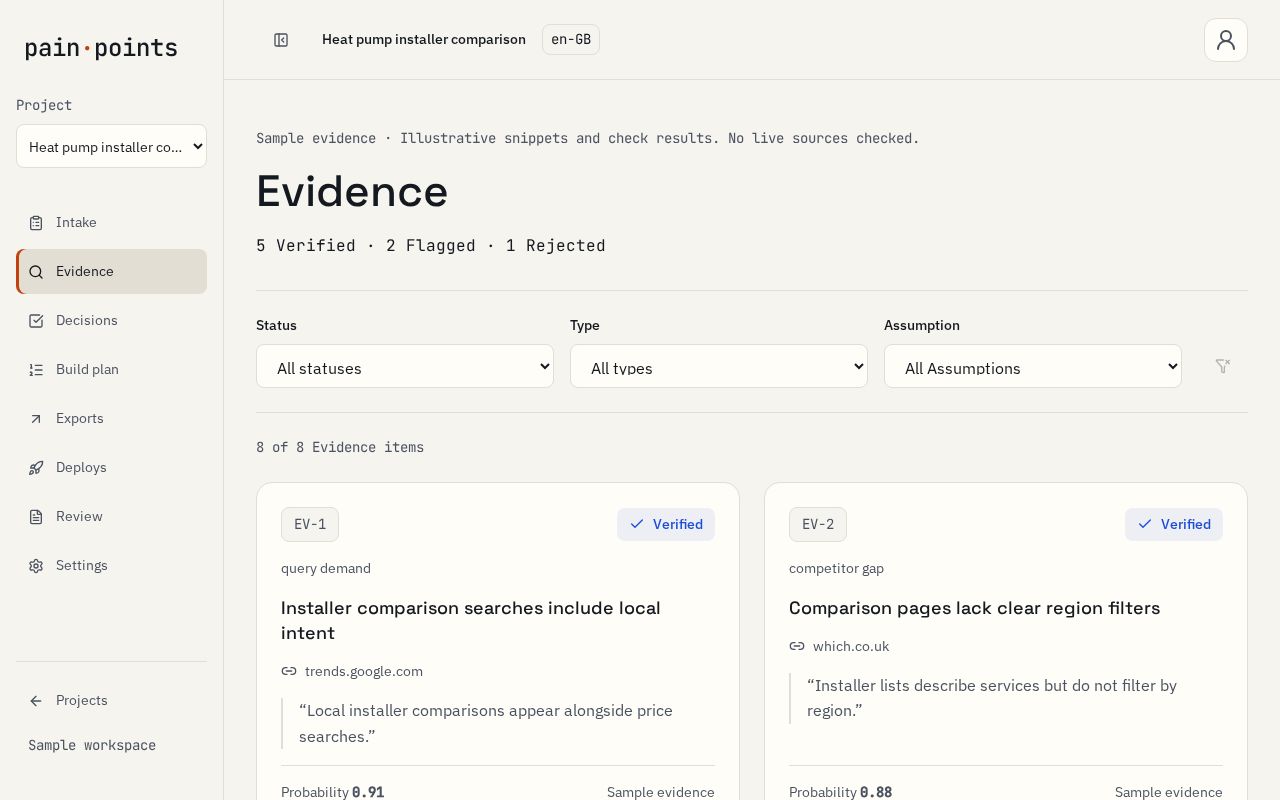Click the 'Sample workspace' label
Image resolution: width=1280 pixels, height=800 pixels.
point(92,746)
